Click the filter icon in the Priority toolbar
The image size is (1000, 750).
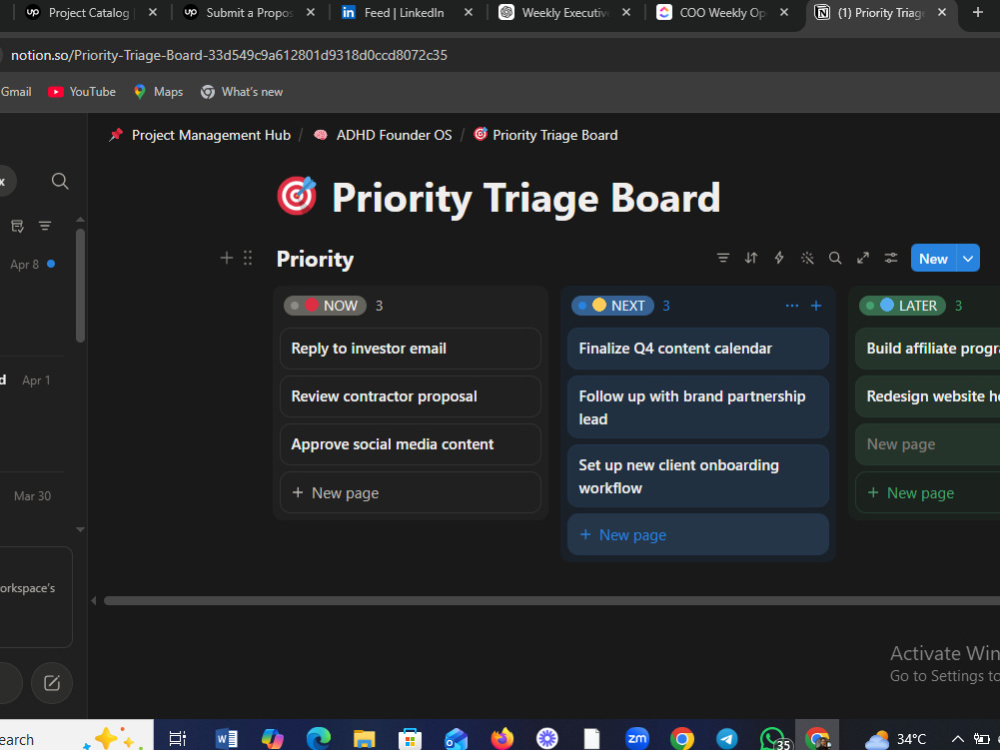tap(723, 258)
